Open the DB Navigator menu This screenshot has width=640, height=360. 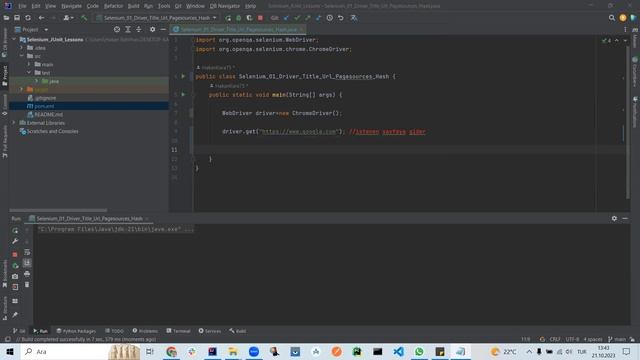225,6
